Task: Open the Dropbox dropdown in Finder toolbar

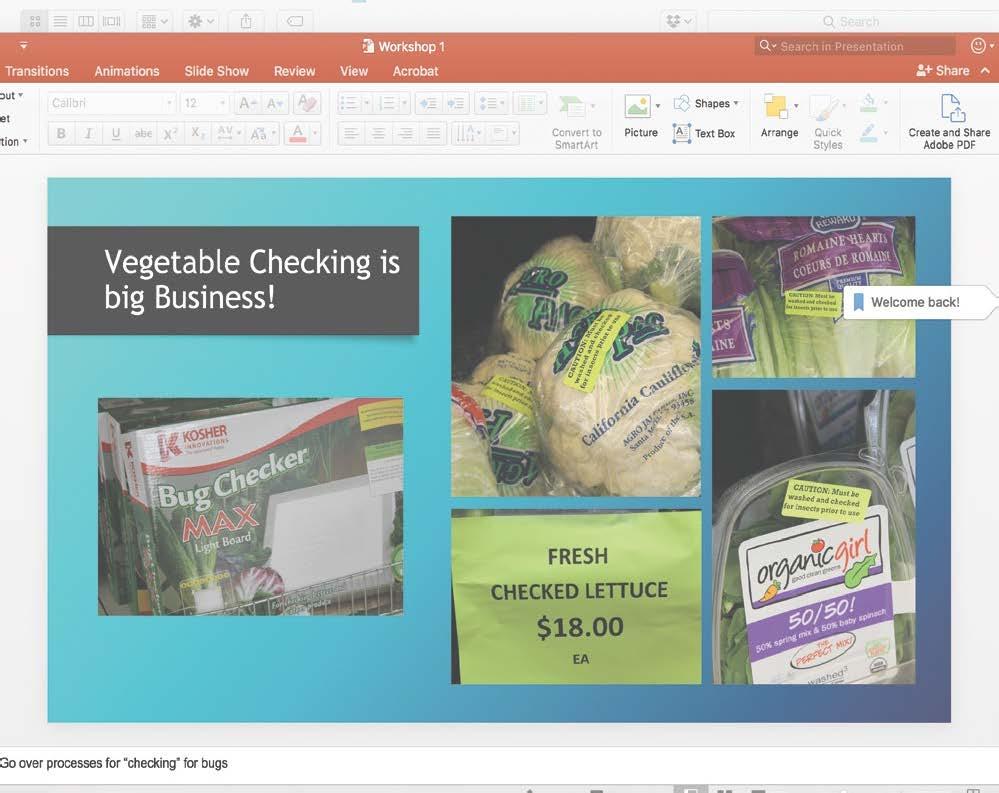Action: point(679,22)
